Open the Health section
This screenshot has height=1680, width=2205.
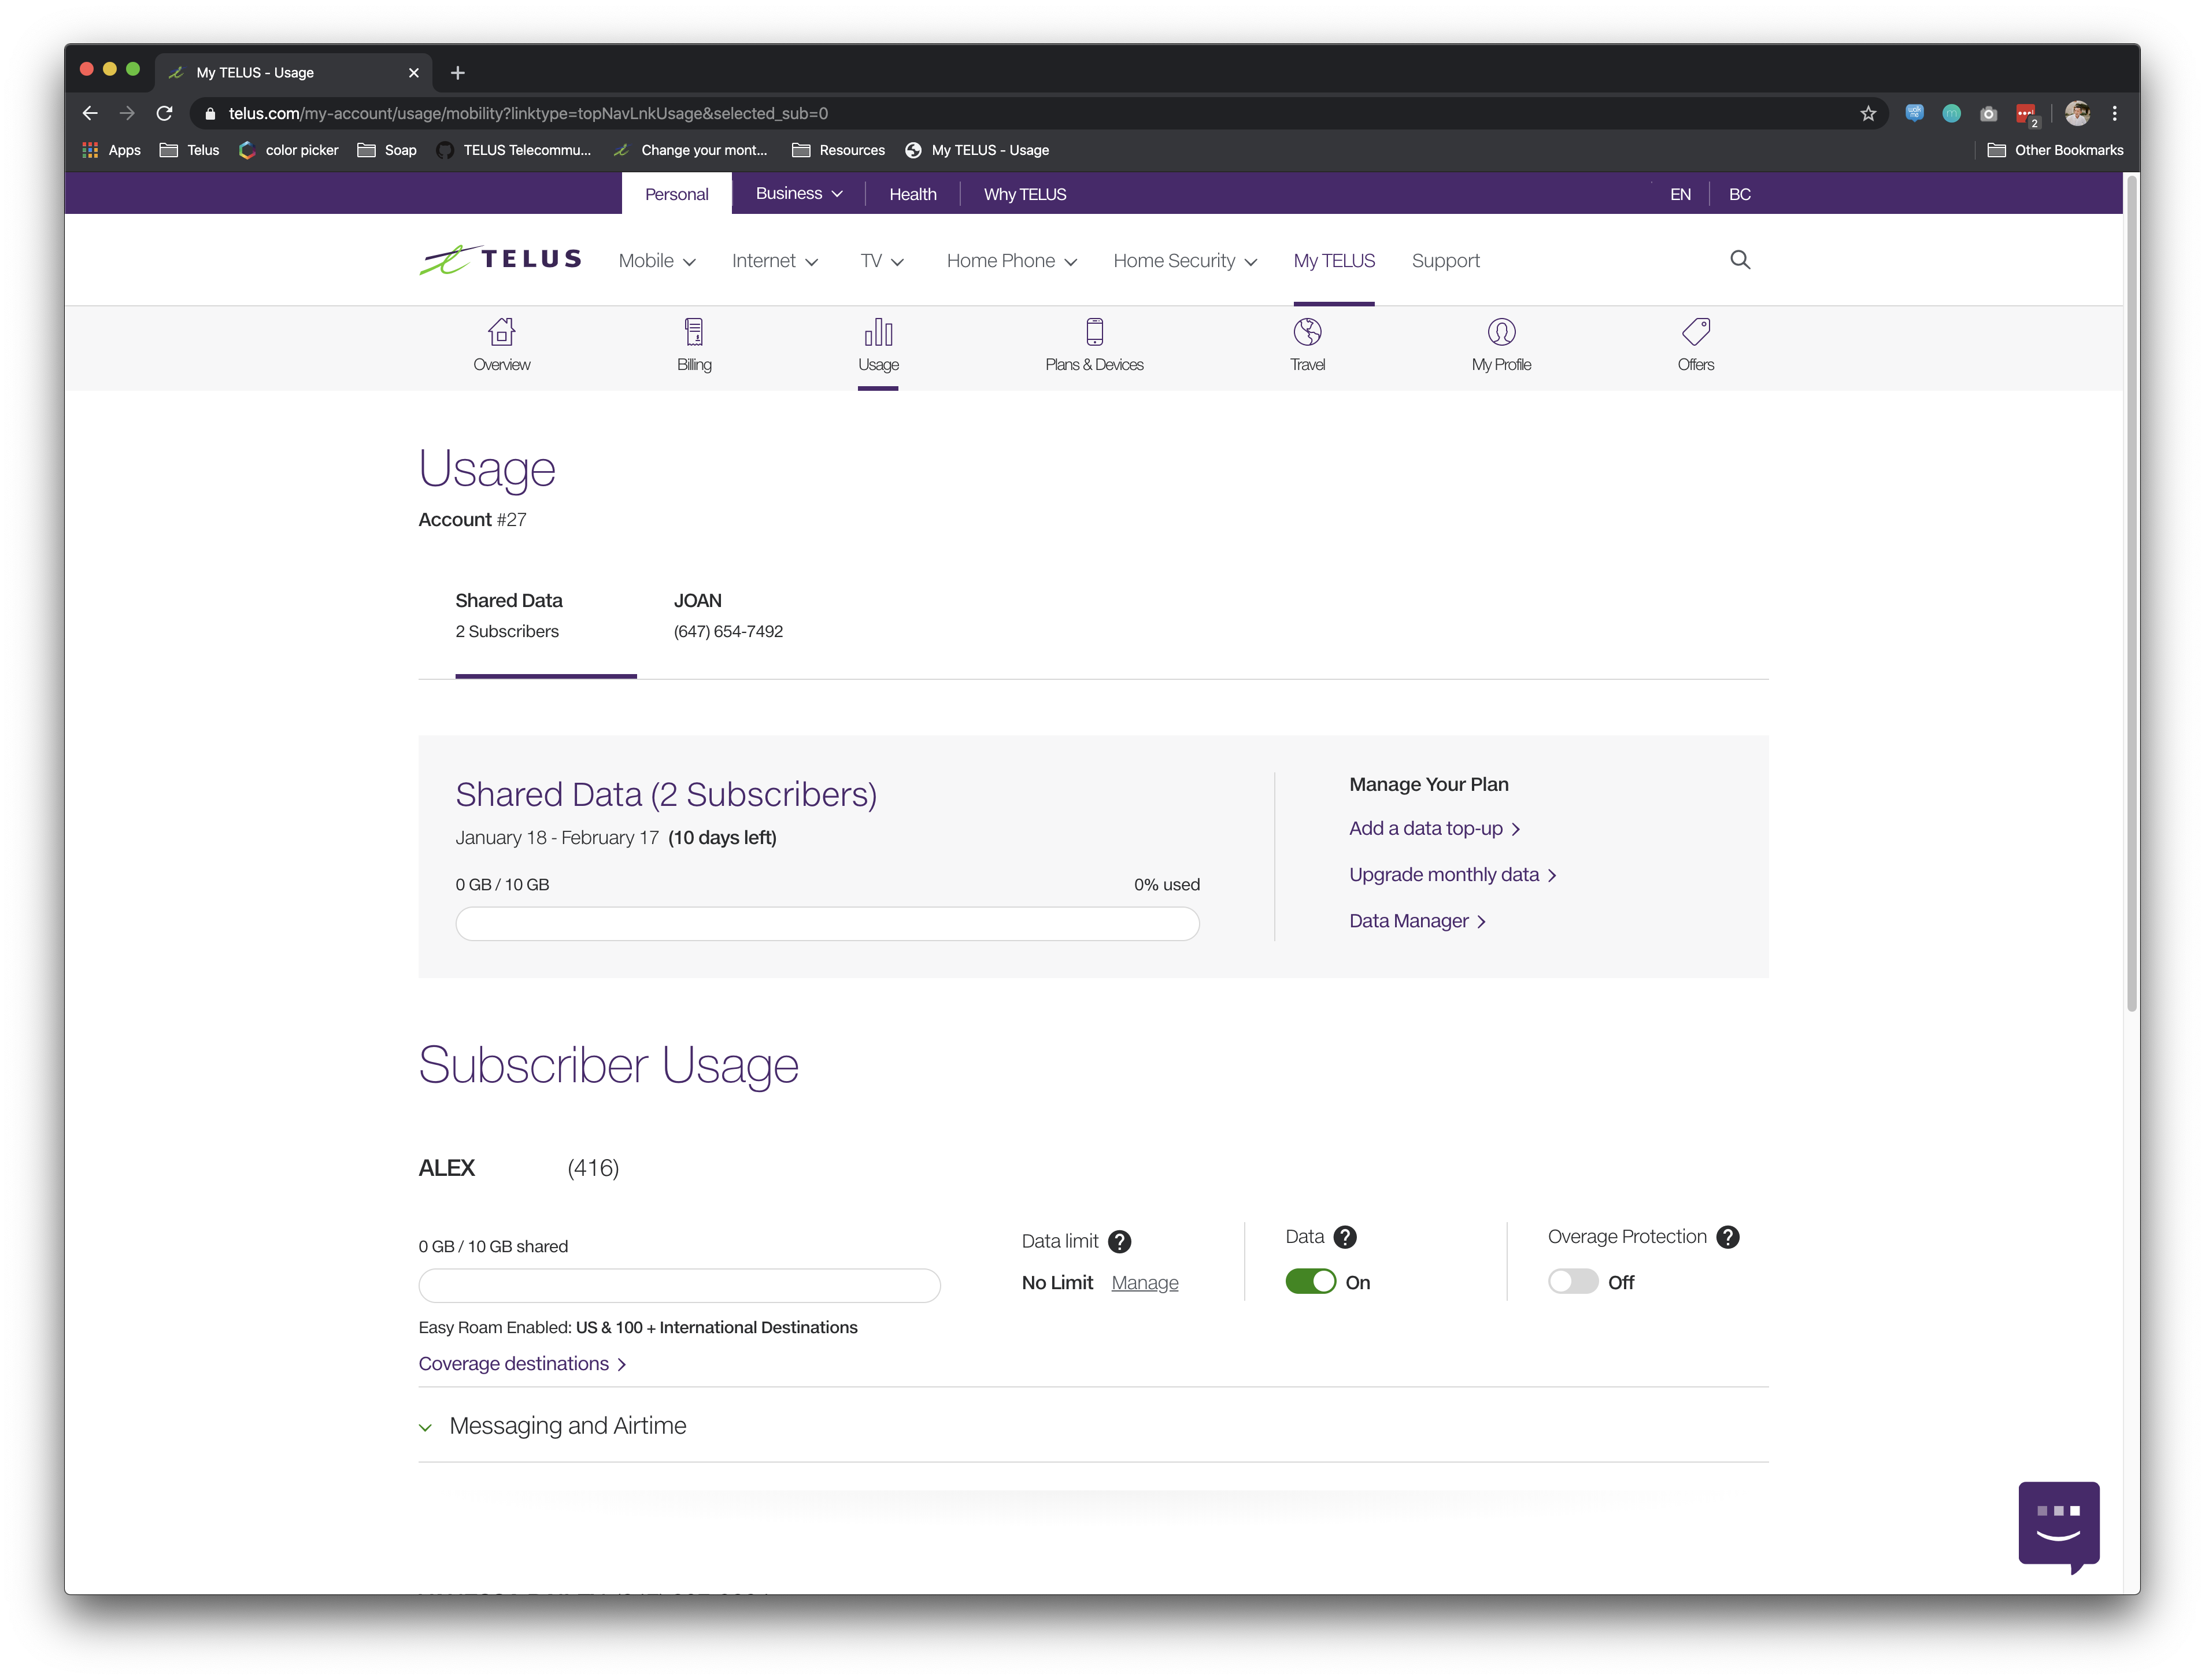coord(912,194)
